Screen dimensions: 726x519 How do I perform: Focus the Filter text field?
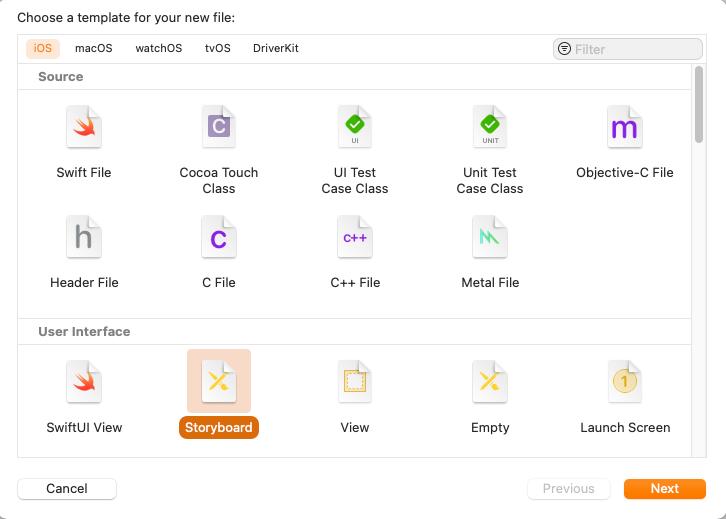pos(628,49)
